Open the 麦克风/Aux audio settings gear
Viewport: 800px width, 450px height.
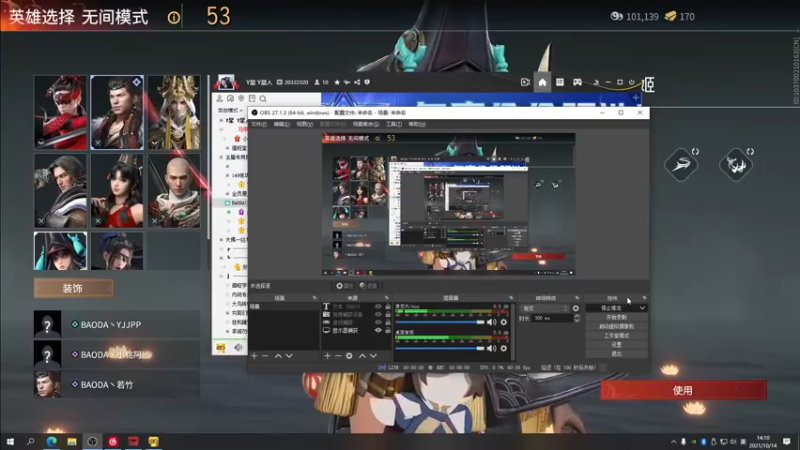[x=504, y=322]
